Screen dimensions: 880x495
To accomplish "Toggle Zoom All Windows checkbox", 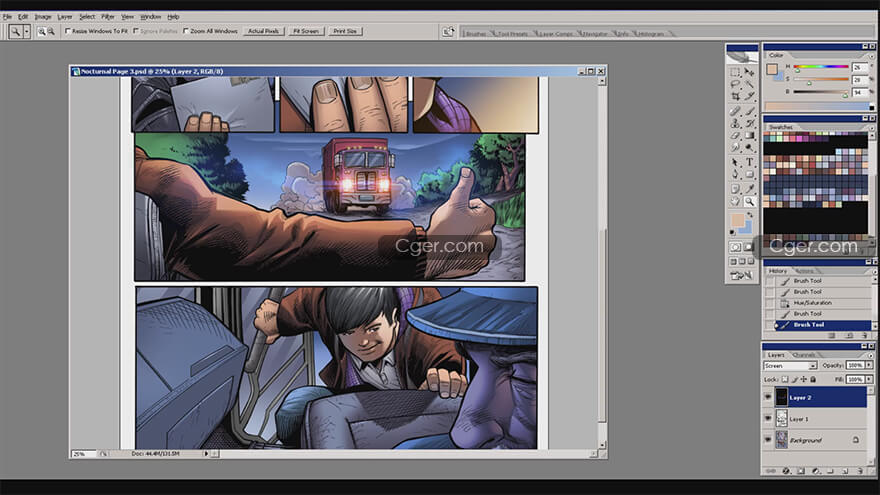I will (x=186, y=31).
